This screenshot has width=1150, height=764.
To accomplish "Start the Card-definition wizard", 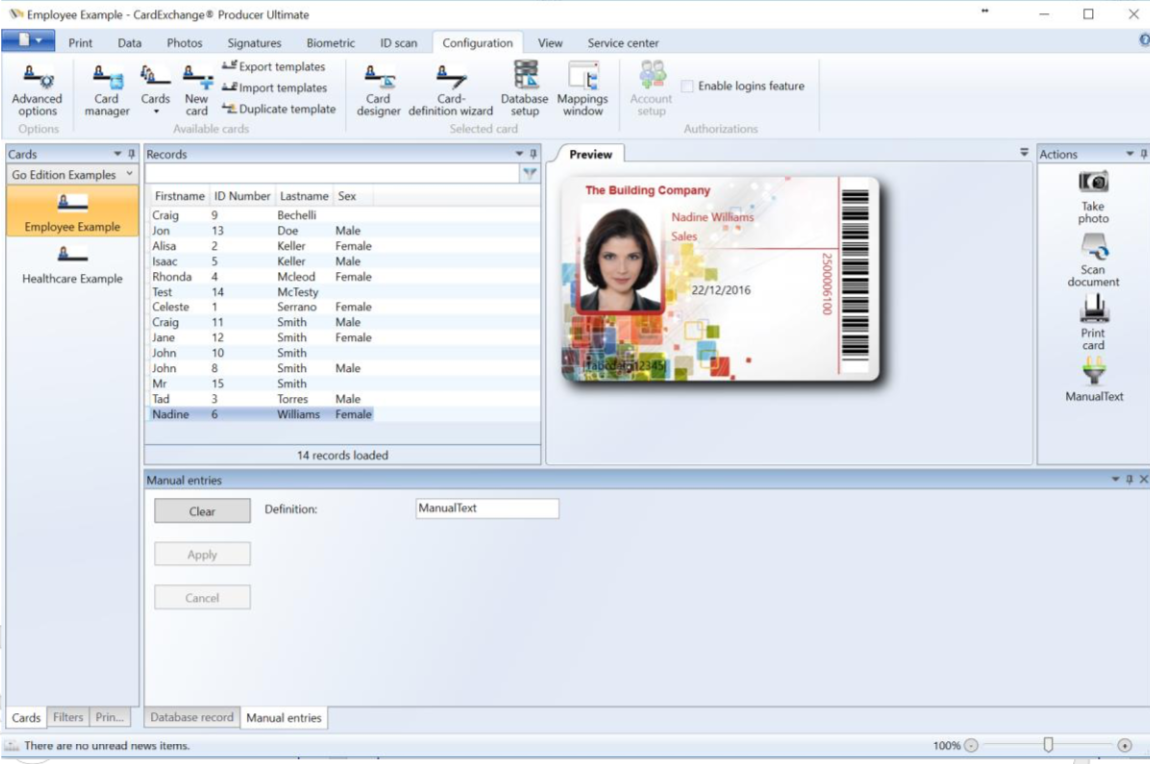I will (450, 90).
